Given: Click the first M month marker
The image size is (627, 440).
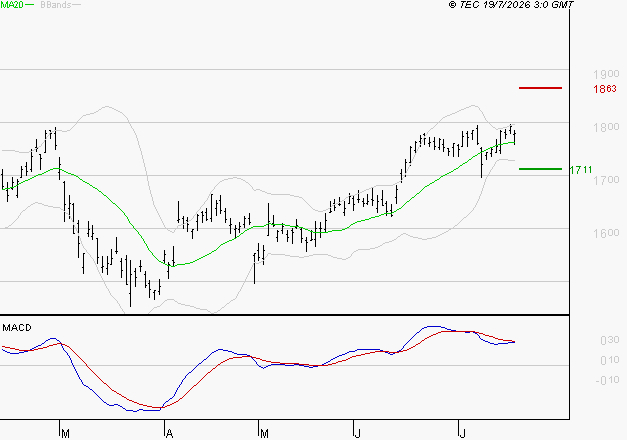Looking at the screenshot, I should 66,434.
